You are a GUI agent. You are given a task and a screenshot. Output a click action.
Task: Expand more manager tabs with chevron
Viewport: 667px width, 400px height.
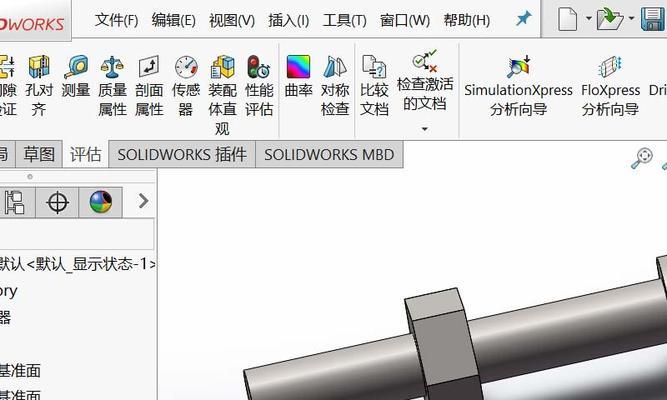143,201
